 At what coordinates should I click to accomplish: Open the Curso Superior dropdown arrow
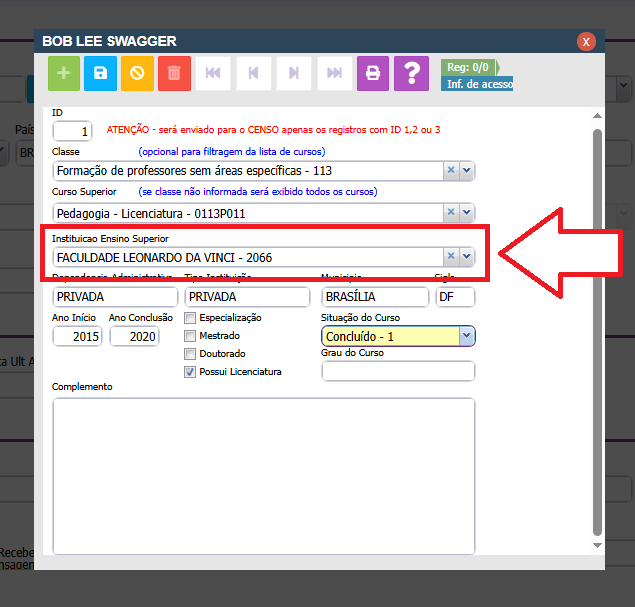[x=466, y=212]
